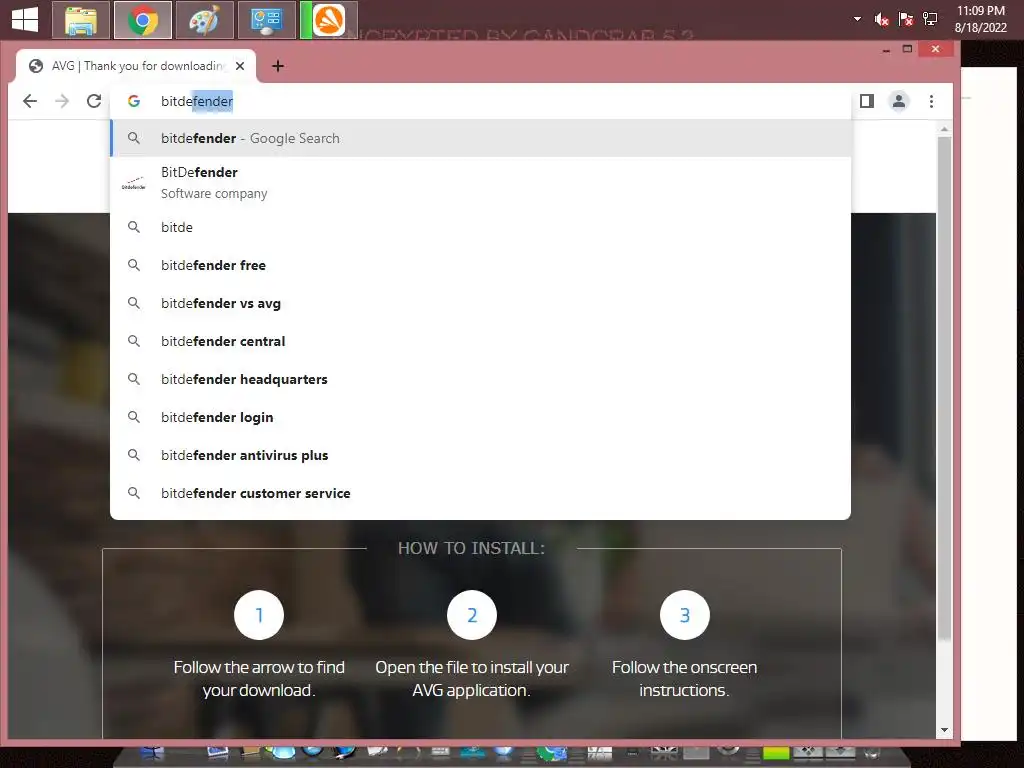
Task: Close the AVG tab
Action: click(x=240, y=66)
